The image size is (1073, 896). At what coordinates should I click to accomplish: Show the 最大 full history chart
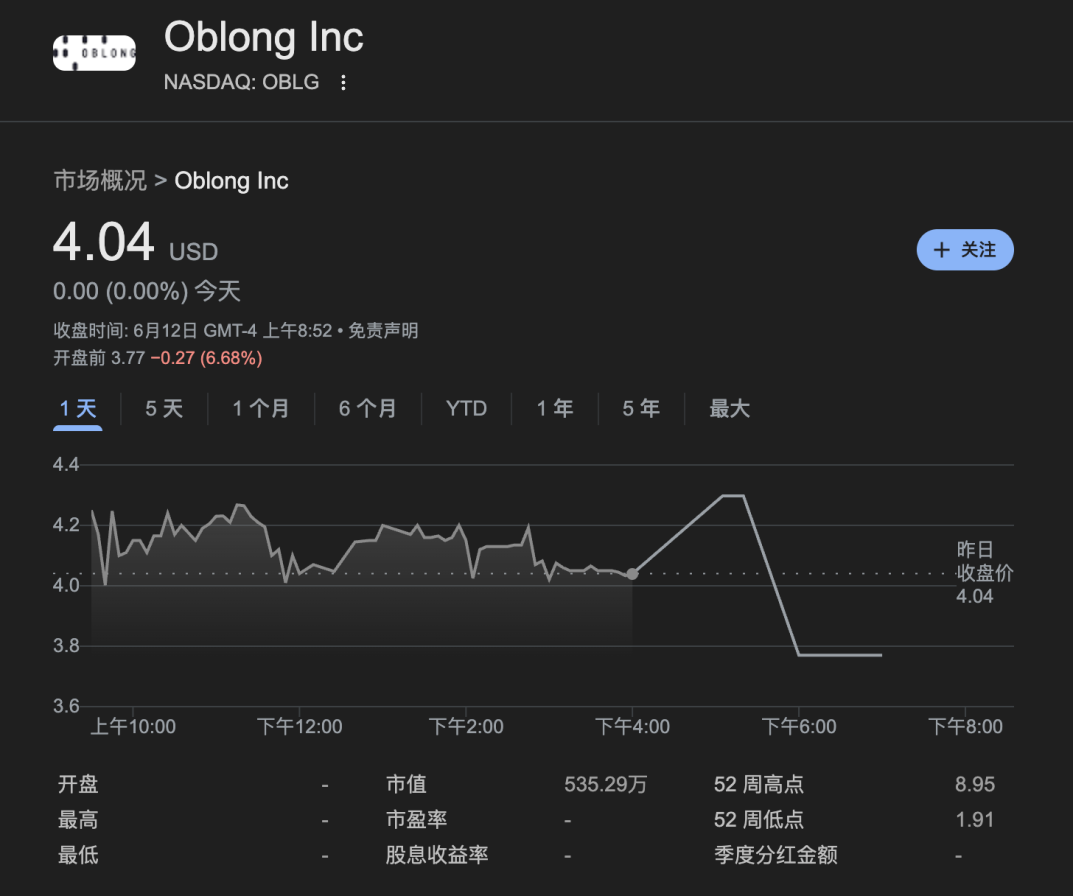(729, 409)
